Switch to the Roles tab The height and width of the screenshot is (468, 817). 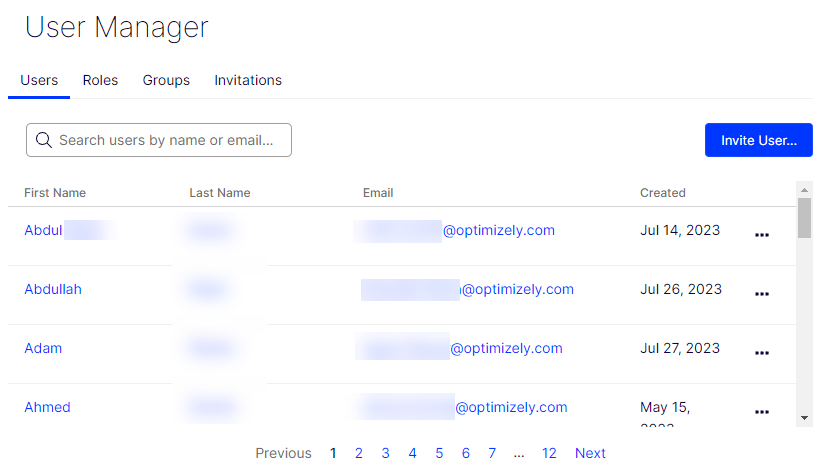[x=101, y=80]
